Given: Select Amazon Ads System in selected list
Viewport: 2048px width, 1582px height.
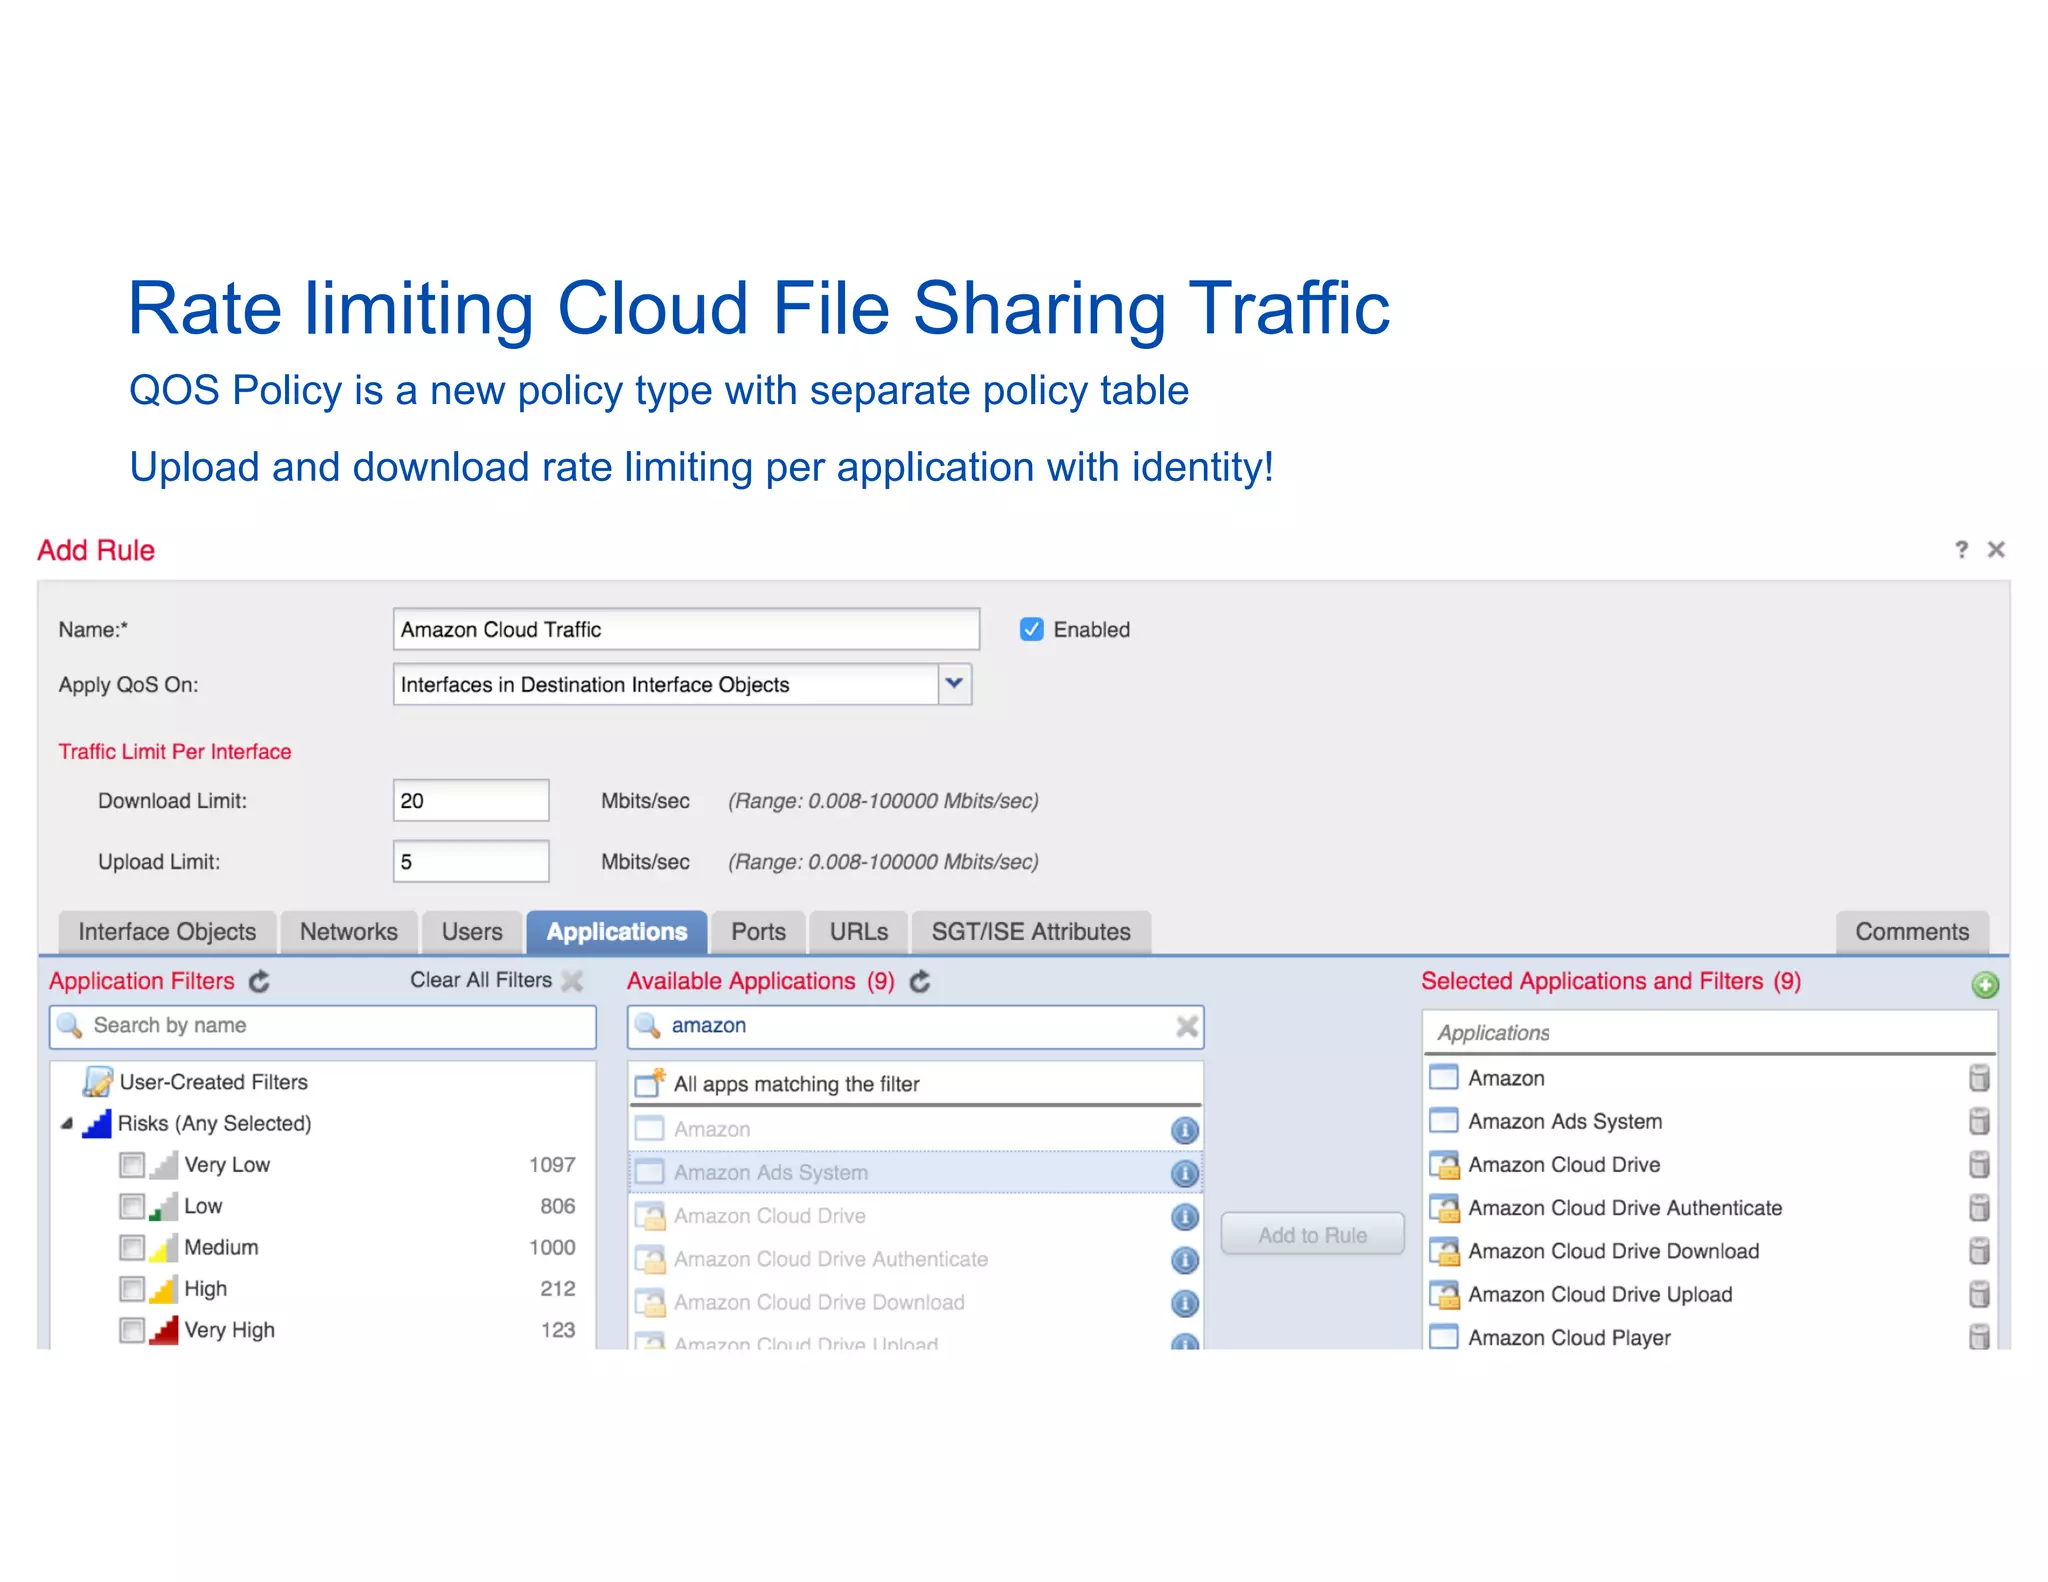Looking at the screenshot, I should pos(1710,1121).
